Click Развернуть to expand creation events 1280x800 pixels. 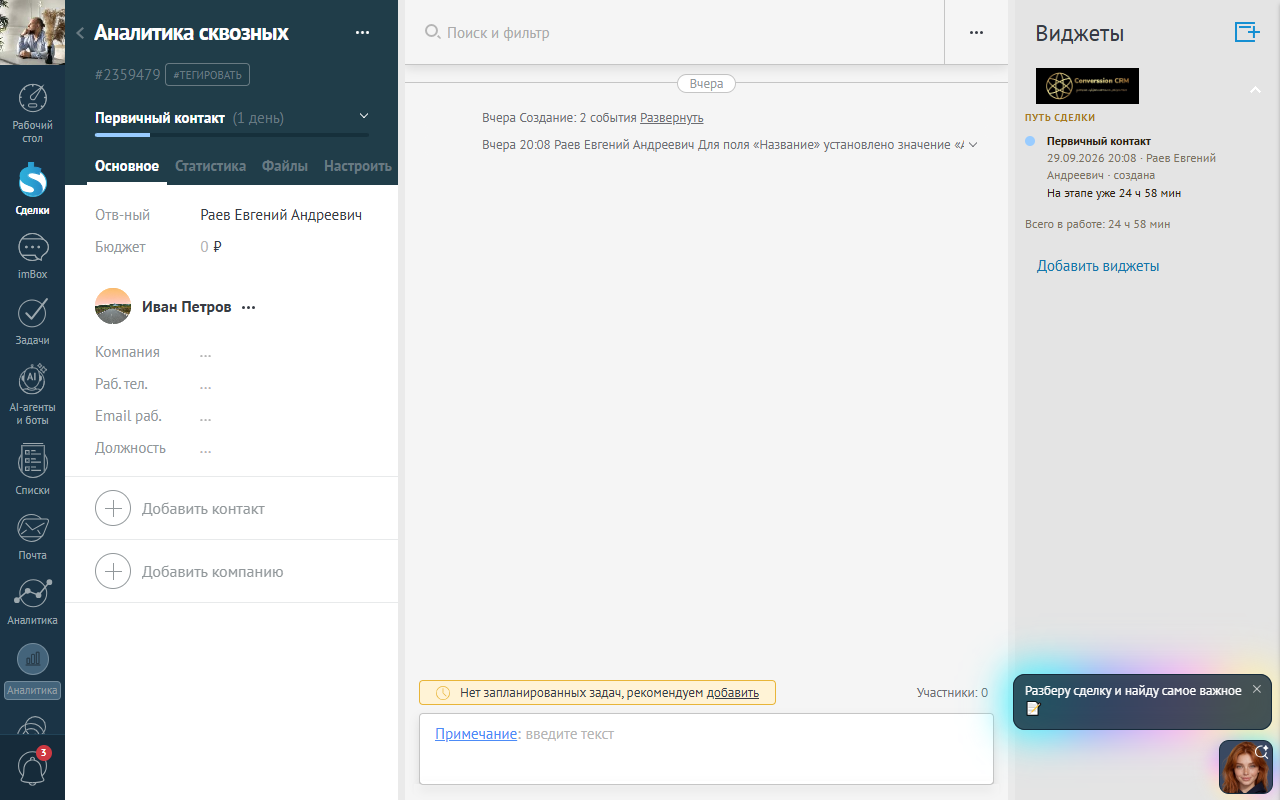[672, 118]
